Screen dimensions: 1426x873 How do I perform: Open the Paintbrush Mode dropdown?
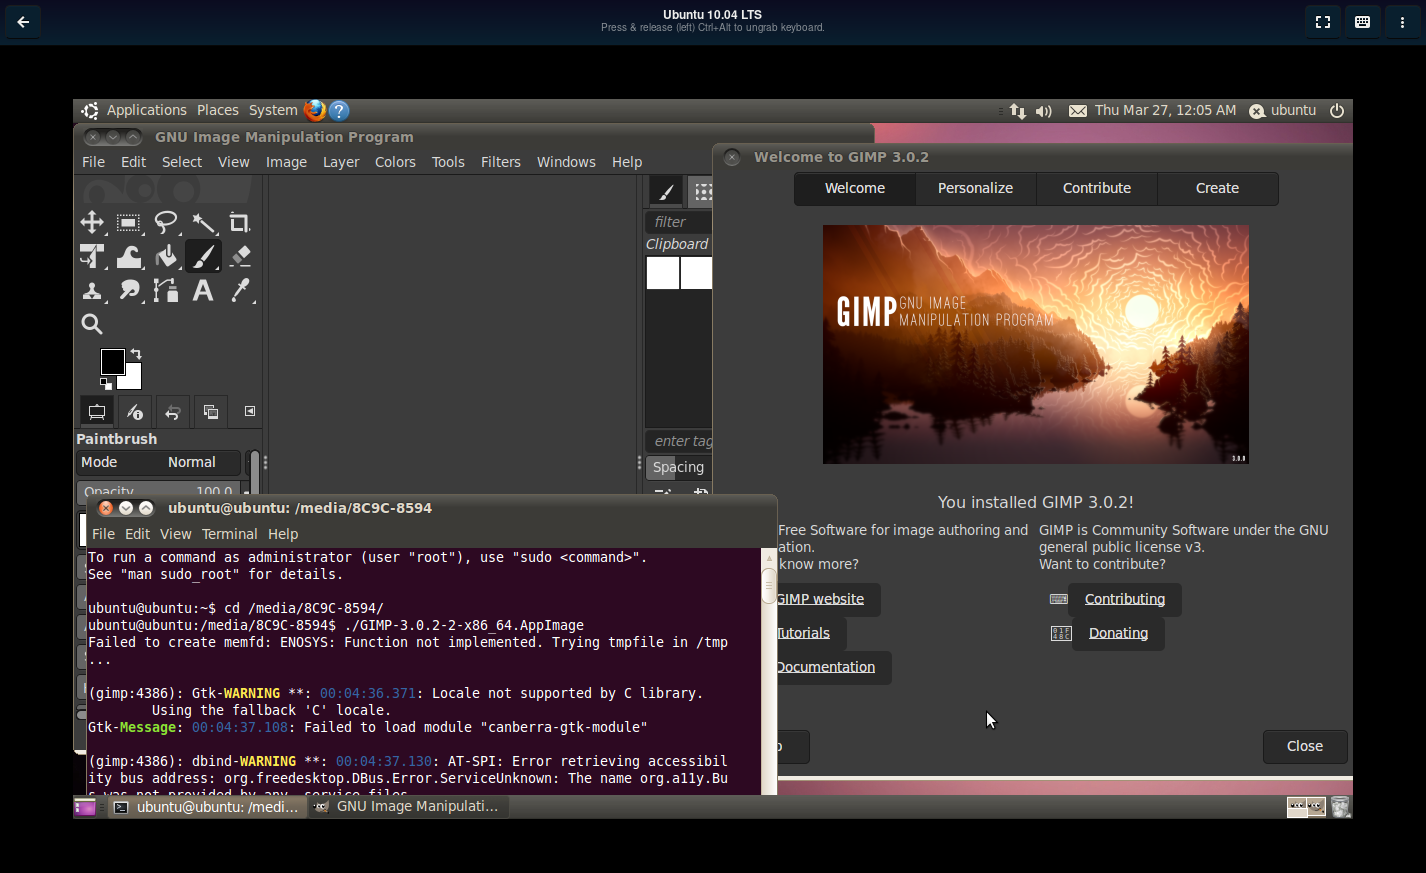[x=159, y=462]
